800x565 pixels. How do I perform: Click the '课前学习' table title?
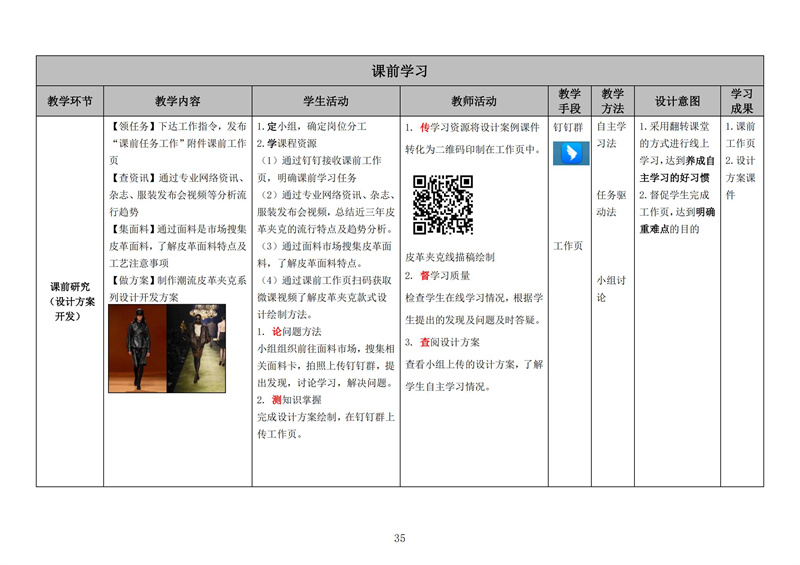point(399,71)
